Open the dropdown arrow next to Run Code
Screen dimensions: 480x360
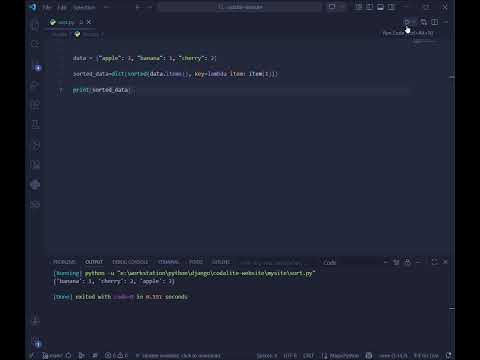point(414,22)
